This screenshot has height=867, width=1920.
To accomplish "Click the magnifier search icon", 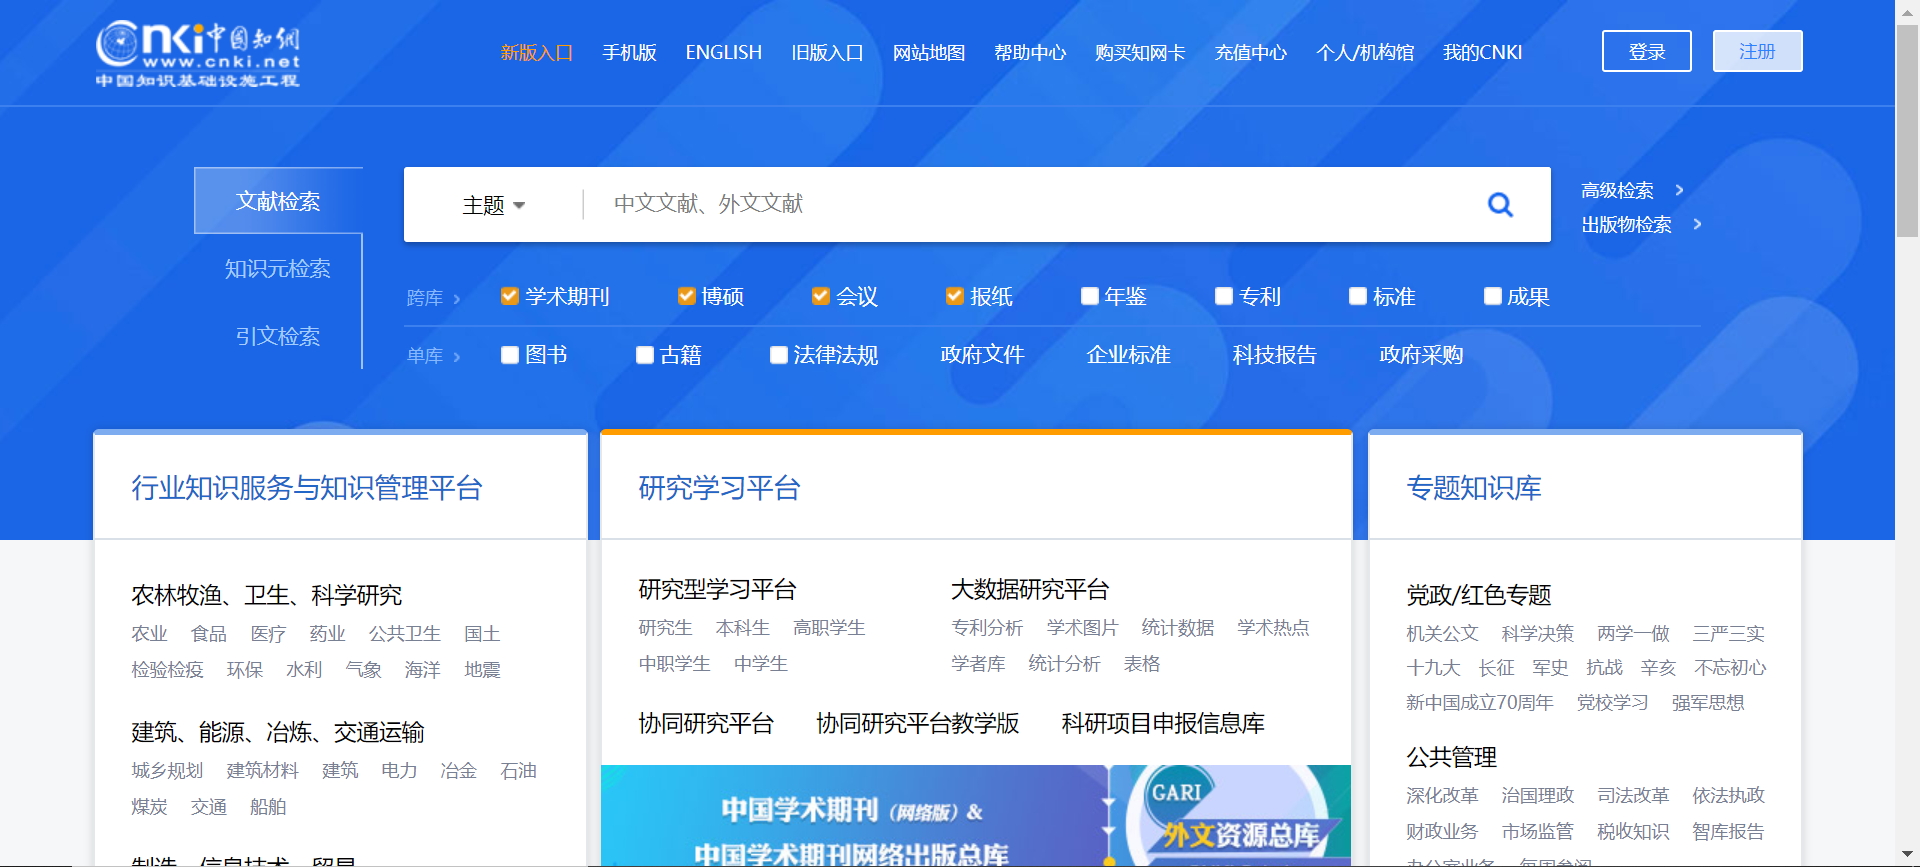I will pos(1500,205).
